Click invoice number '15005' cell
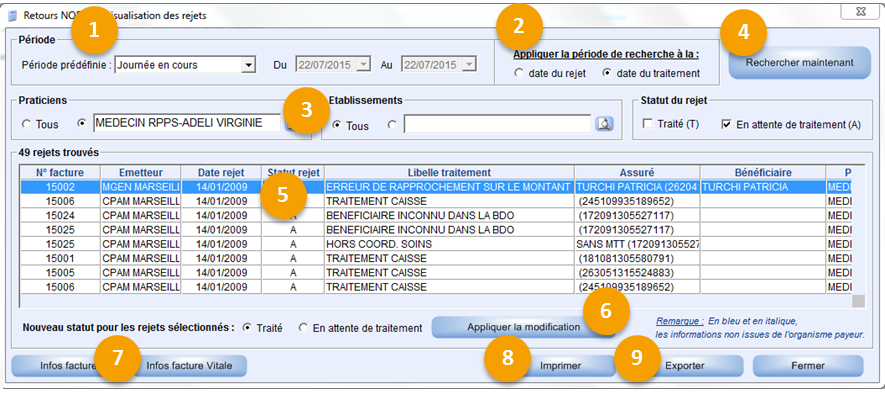Screen dimensions: 885x396 [60, 272]
